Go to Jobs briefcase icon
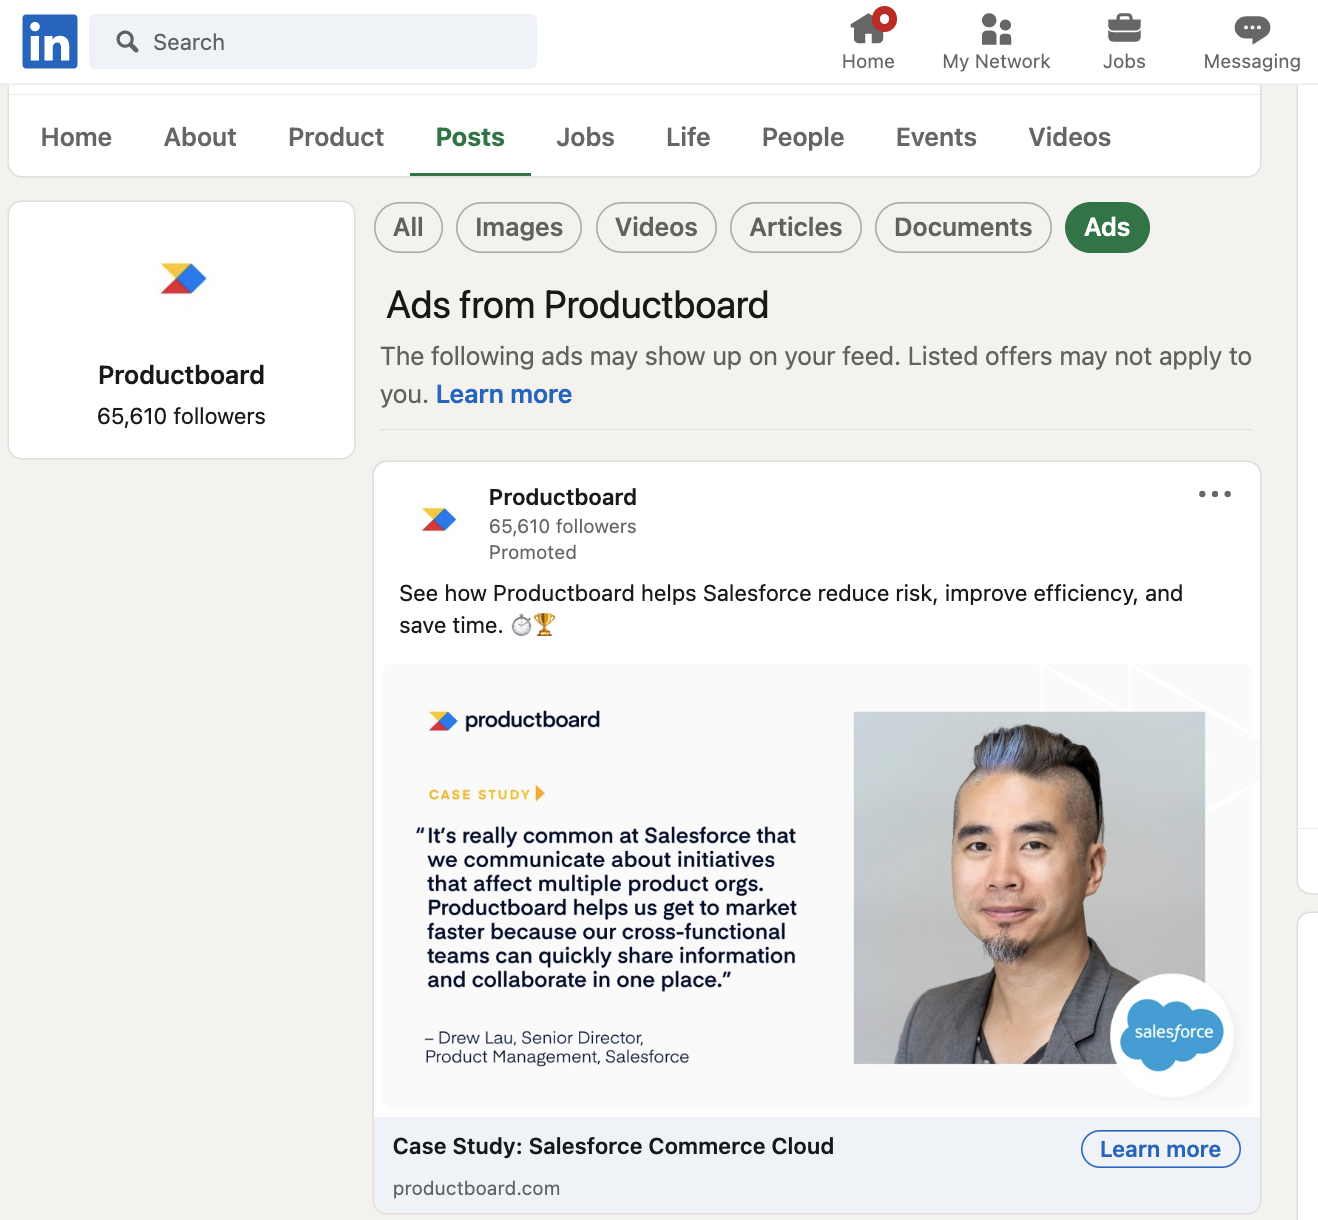Image resolution: width=1318 pixels, height=1220 pixels. click(1124, 30)
